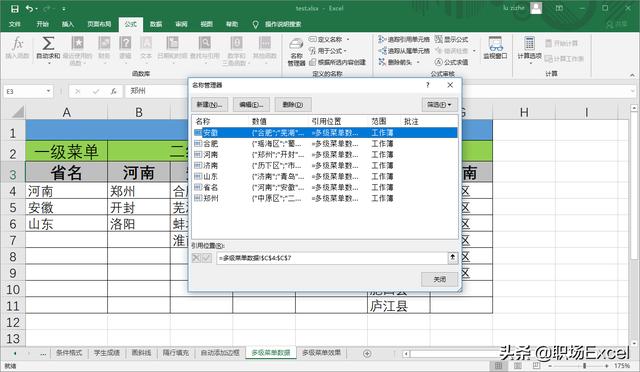This screenshot has height=372, width=640.
Task: Click Trace Dependents (追踪从属单元格)
Action: [x=404, y=51]
